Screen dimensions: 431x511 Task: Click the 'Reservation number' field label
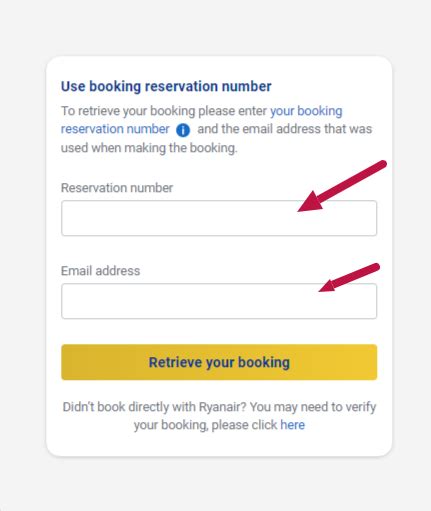(117, 188)
